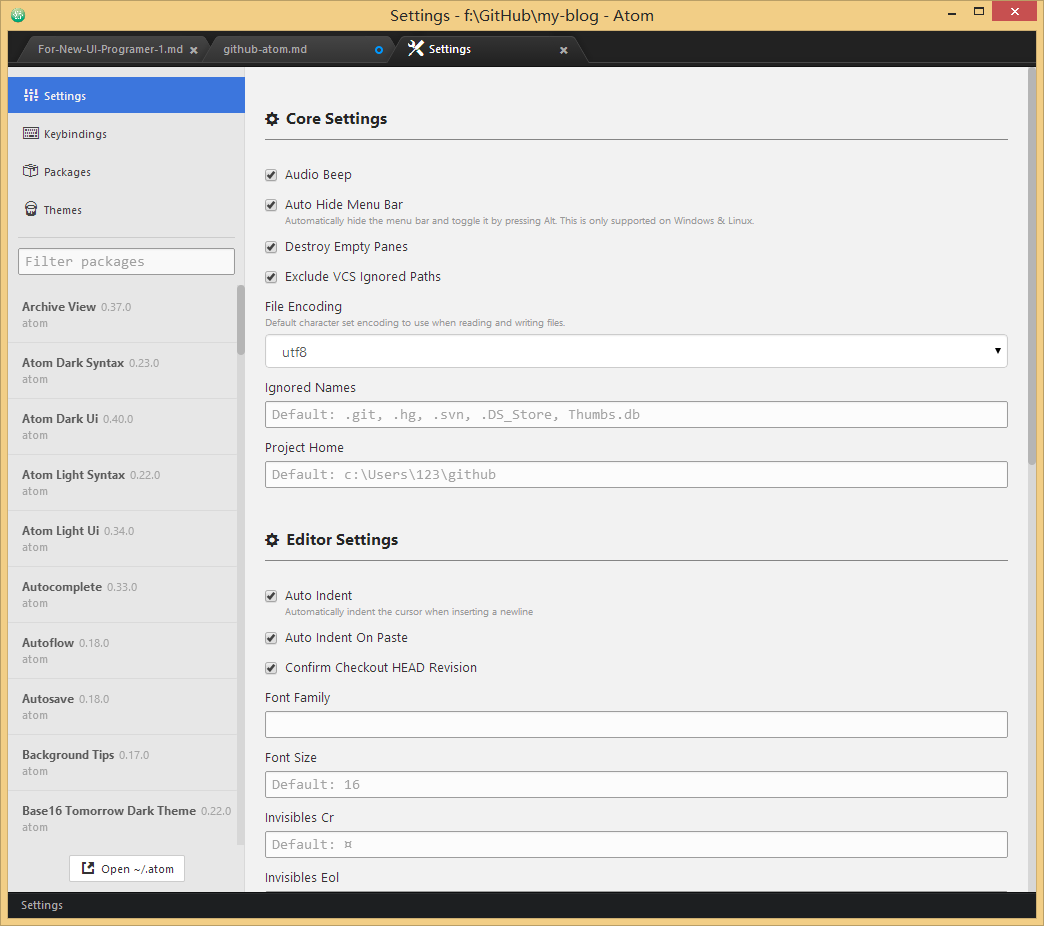Select the Background Tips package entry
Image resolution: width=1044 pixels, height=926 pixels.
[123, 762]
